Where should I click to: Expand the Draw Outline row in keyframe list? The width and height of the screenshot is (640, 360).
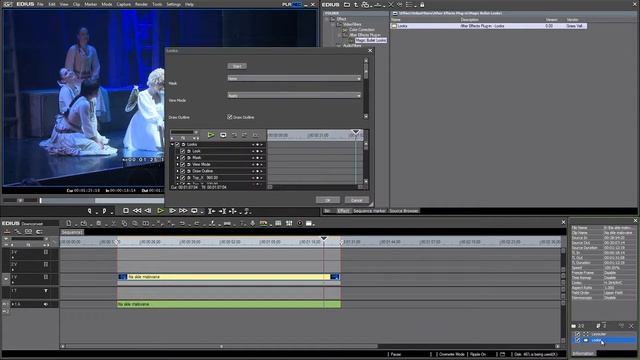(x=178, y=171)
